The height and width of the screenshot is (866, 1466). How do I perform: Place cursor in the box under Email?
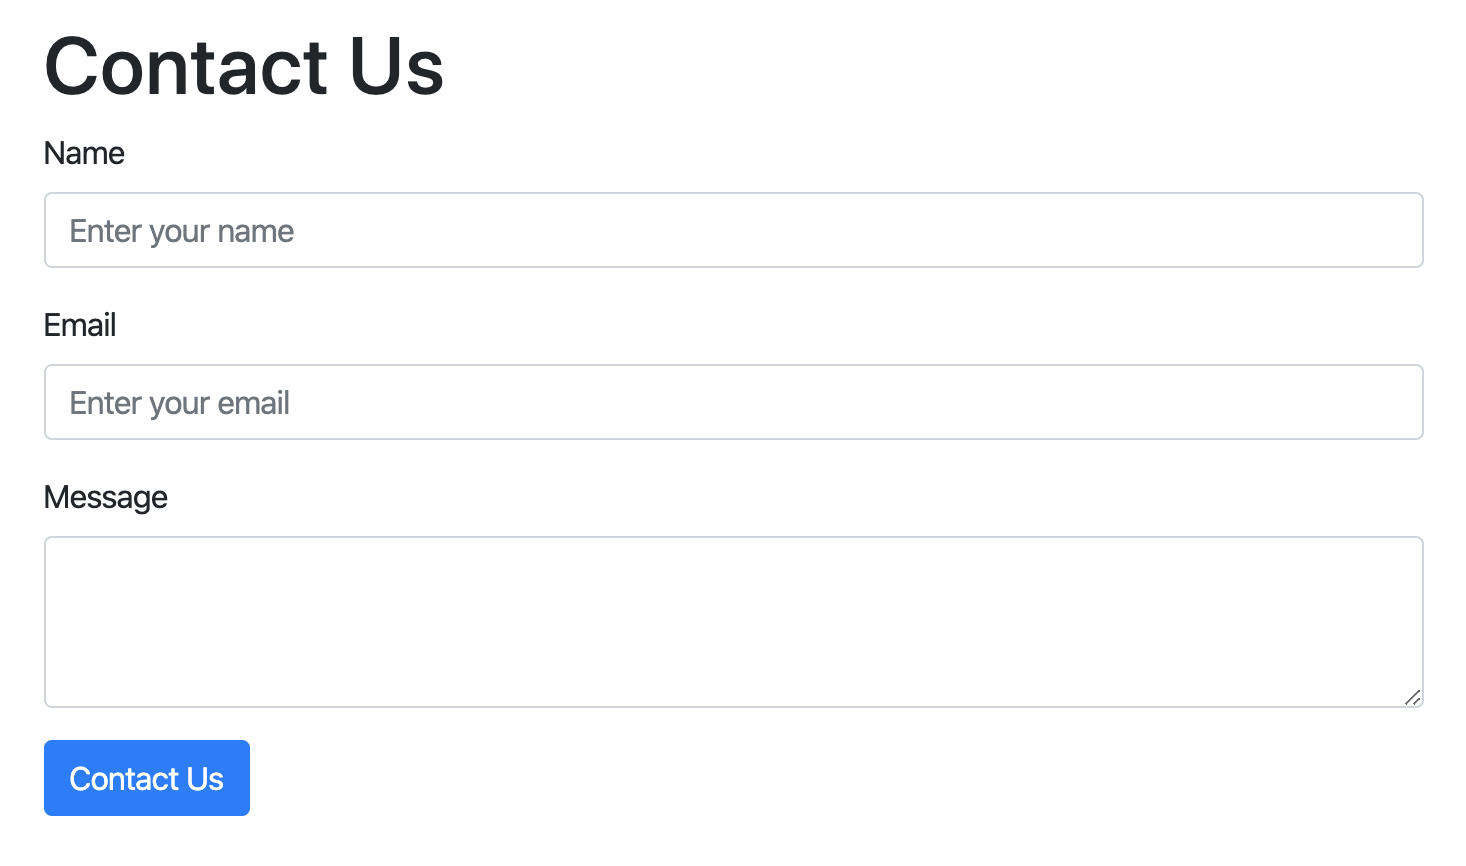[x=733, y=402]
